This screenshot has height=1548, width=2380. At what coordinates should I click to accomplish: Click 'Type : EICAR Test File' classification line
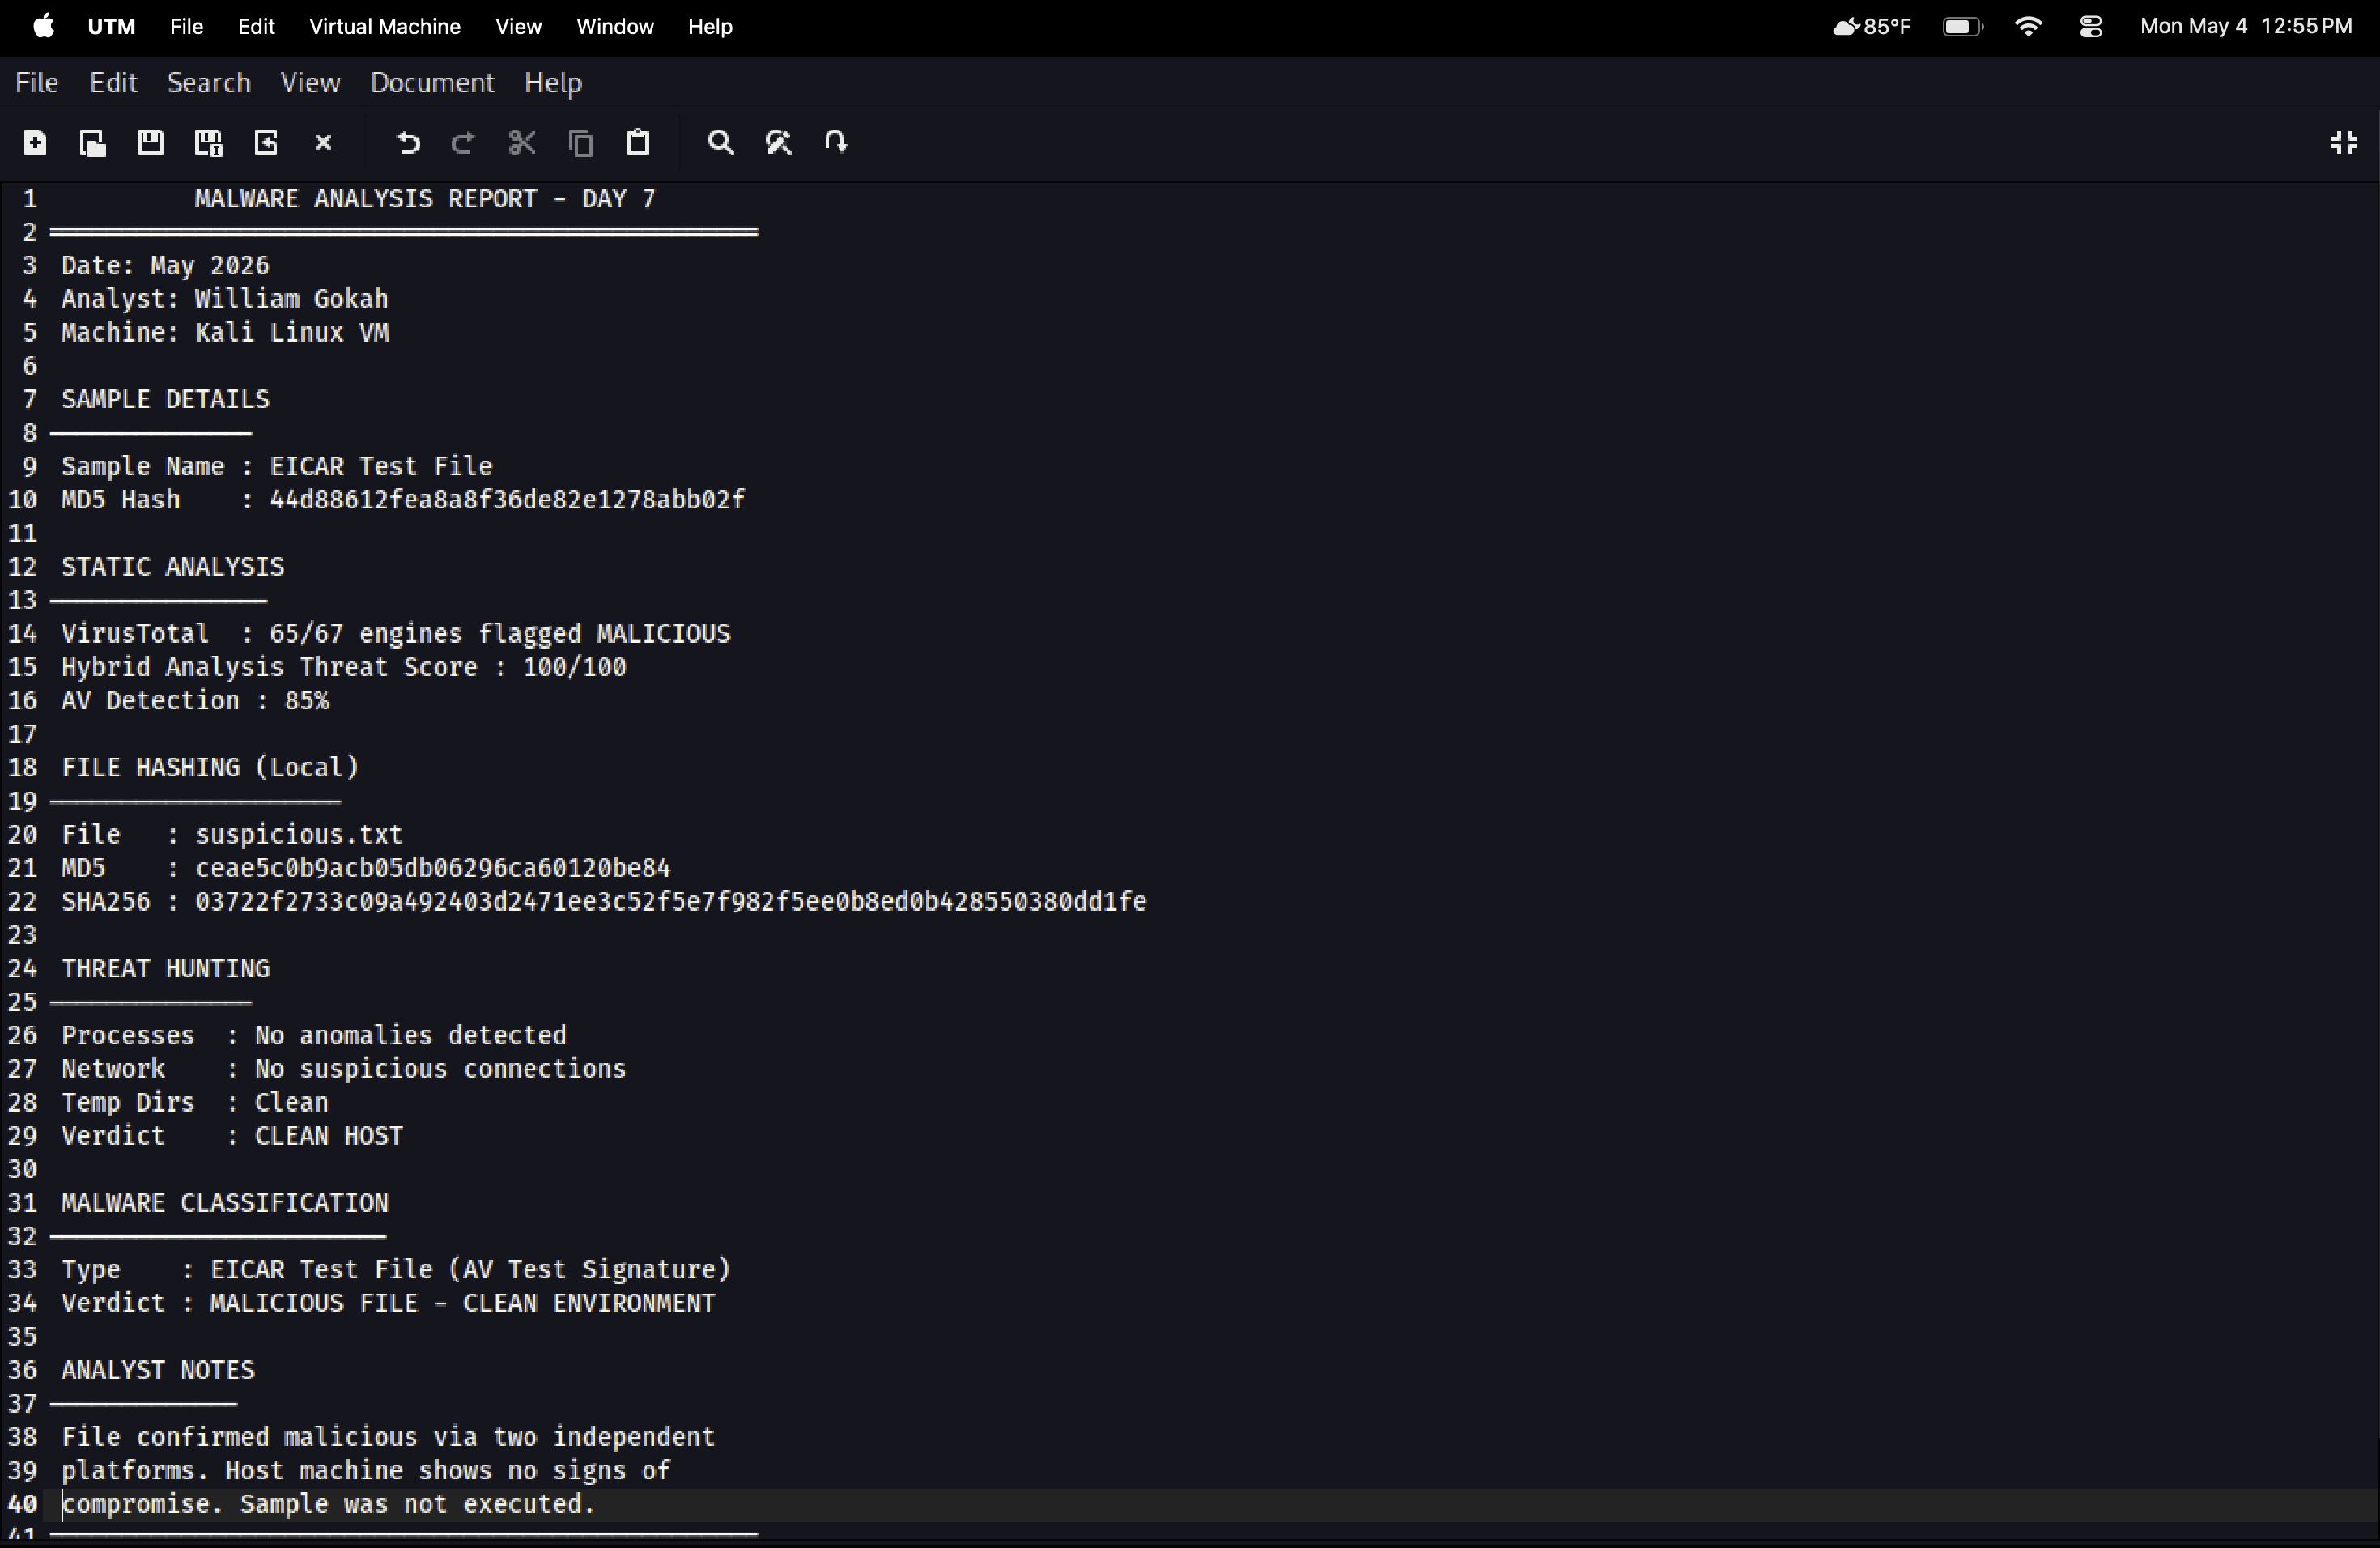[396, 1270]
